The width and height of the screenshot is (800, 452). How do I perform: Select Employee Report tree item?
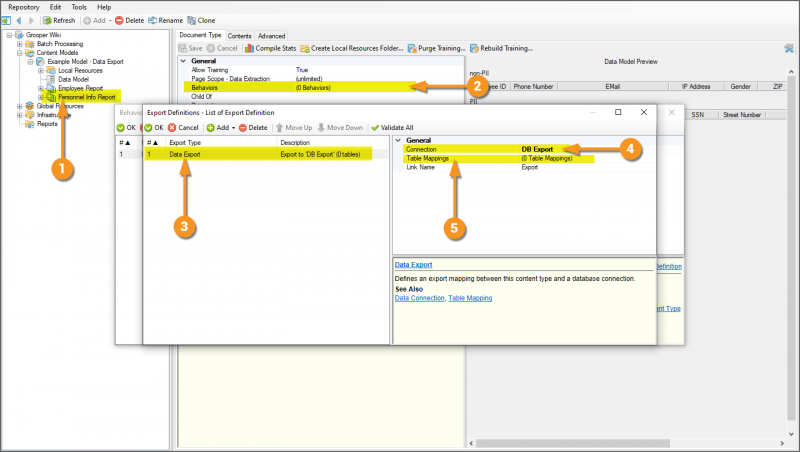[x=80, y=88]
